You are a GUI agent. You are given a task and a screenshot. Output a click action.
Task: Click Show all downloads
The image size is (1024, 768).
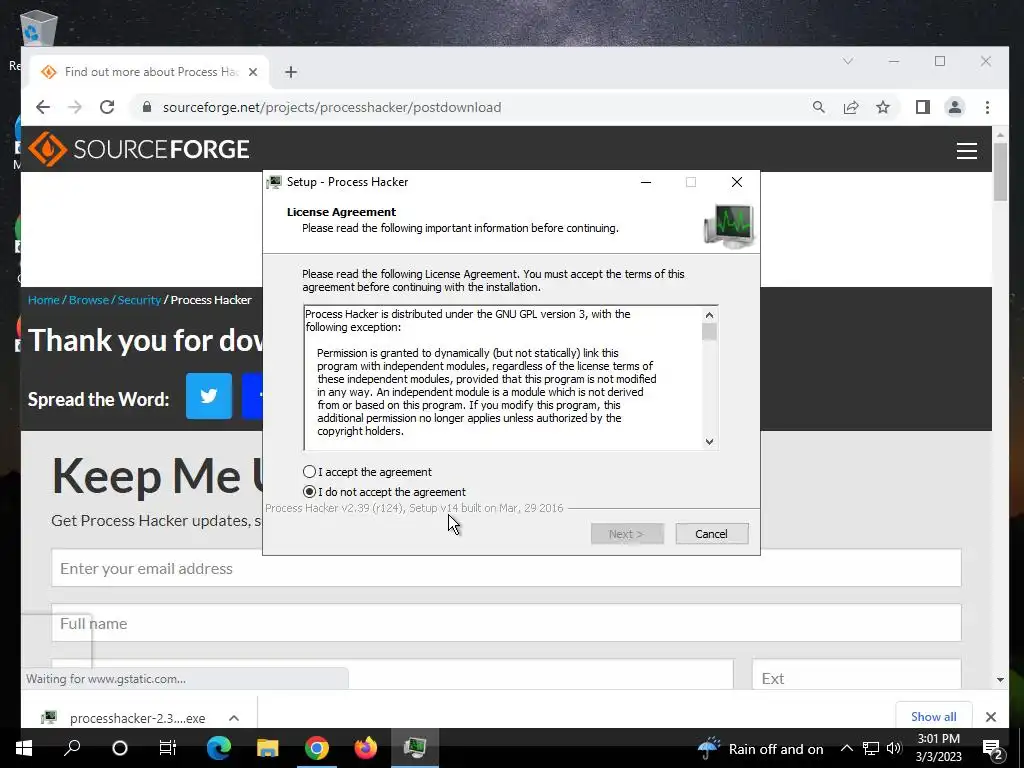tap(933, 716)
